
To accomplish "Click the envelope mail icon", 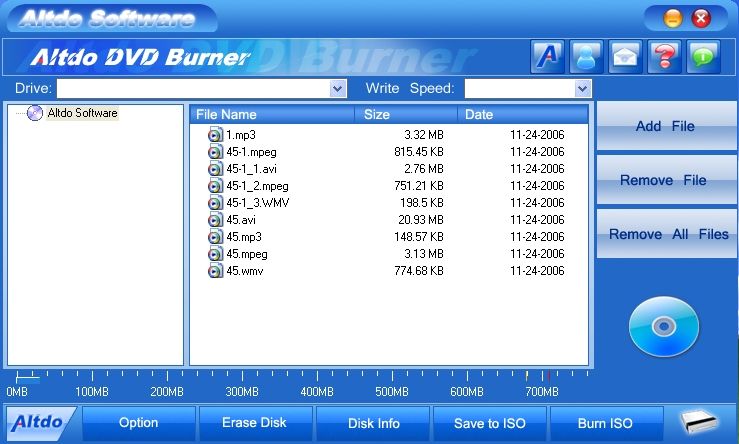I will tap(626, 56).
